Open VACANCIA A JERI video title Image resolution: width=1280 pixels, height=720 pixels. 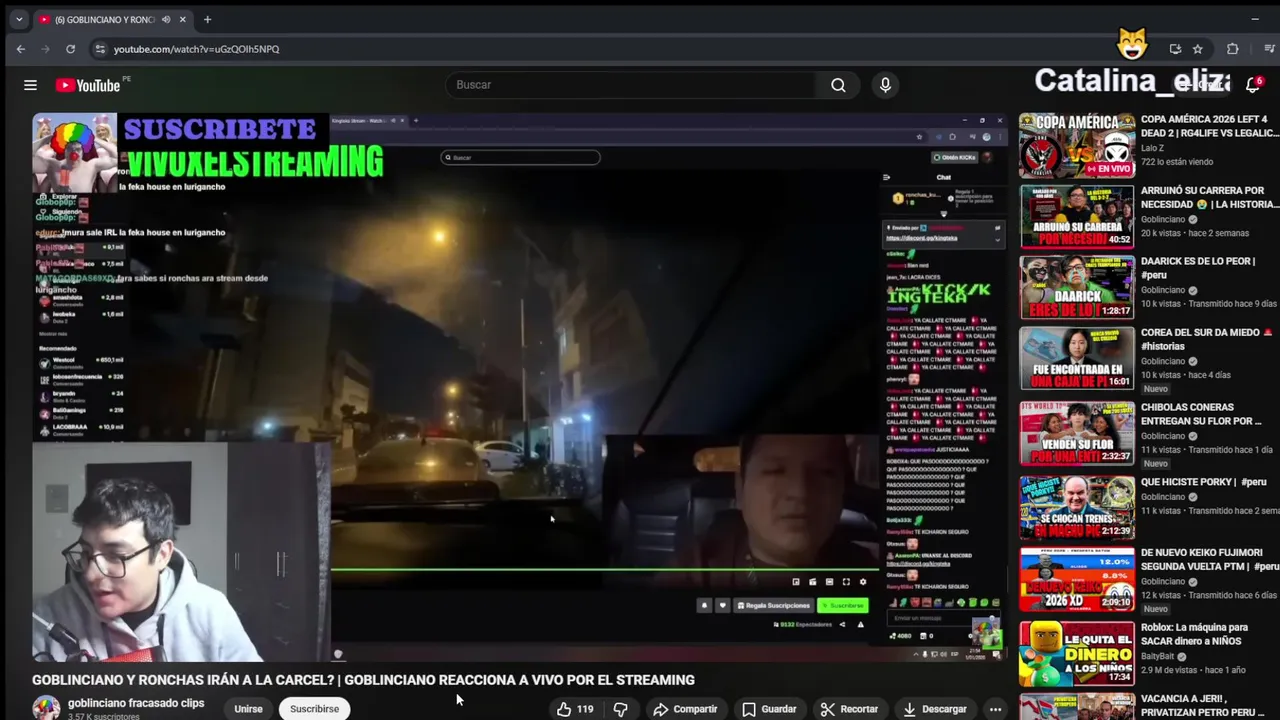pyautogui.click(x=1206, y=706)
